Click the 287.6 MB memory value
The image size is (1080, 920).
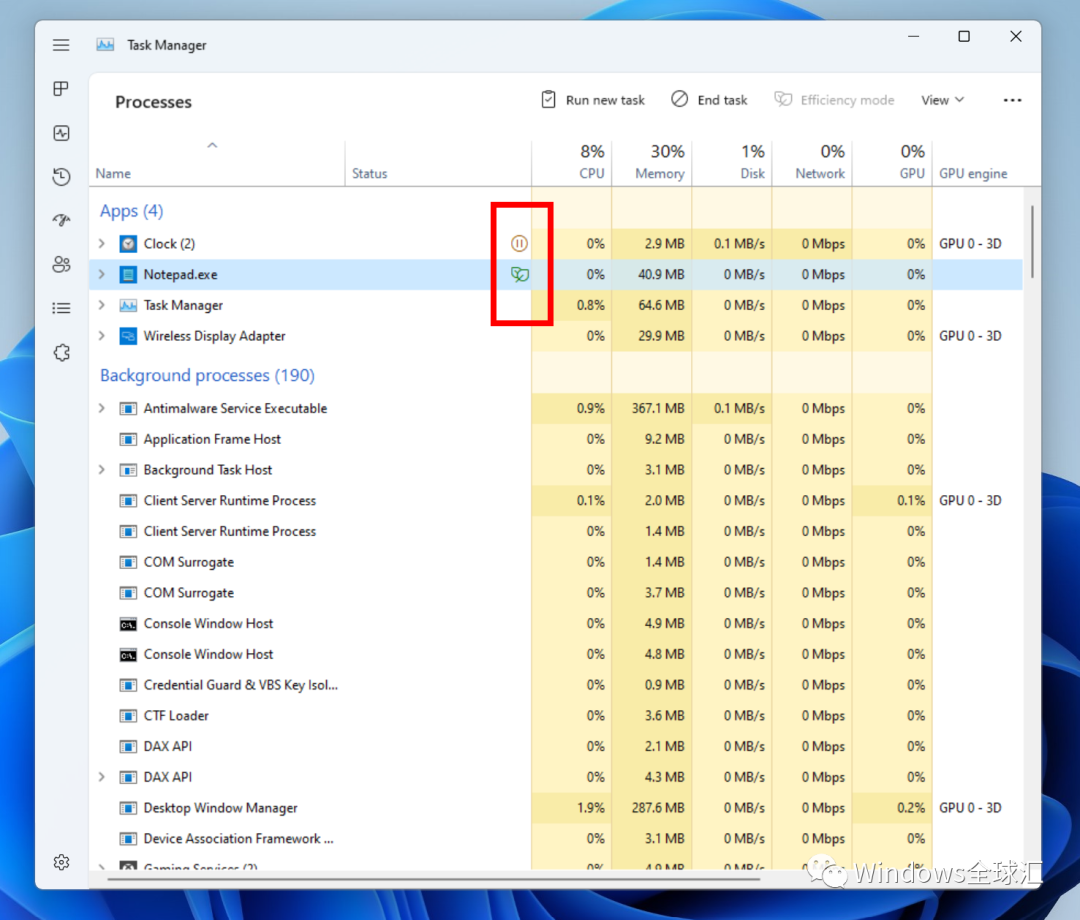(658, 808)
